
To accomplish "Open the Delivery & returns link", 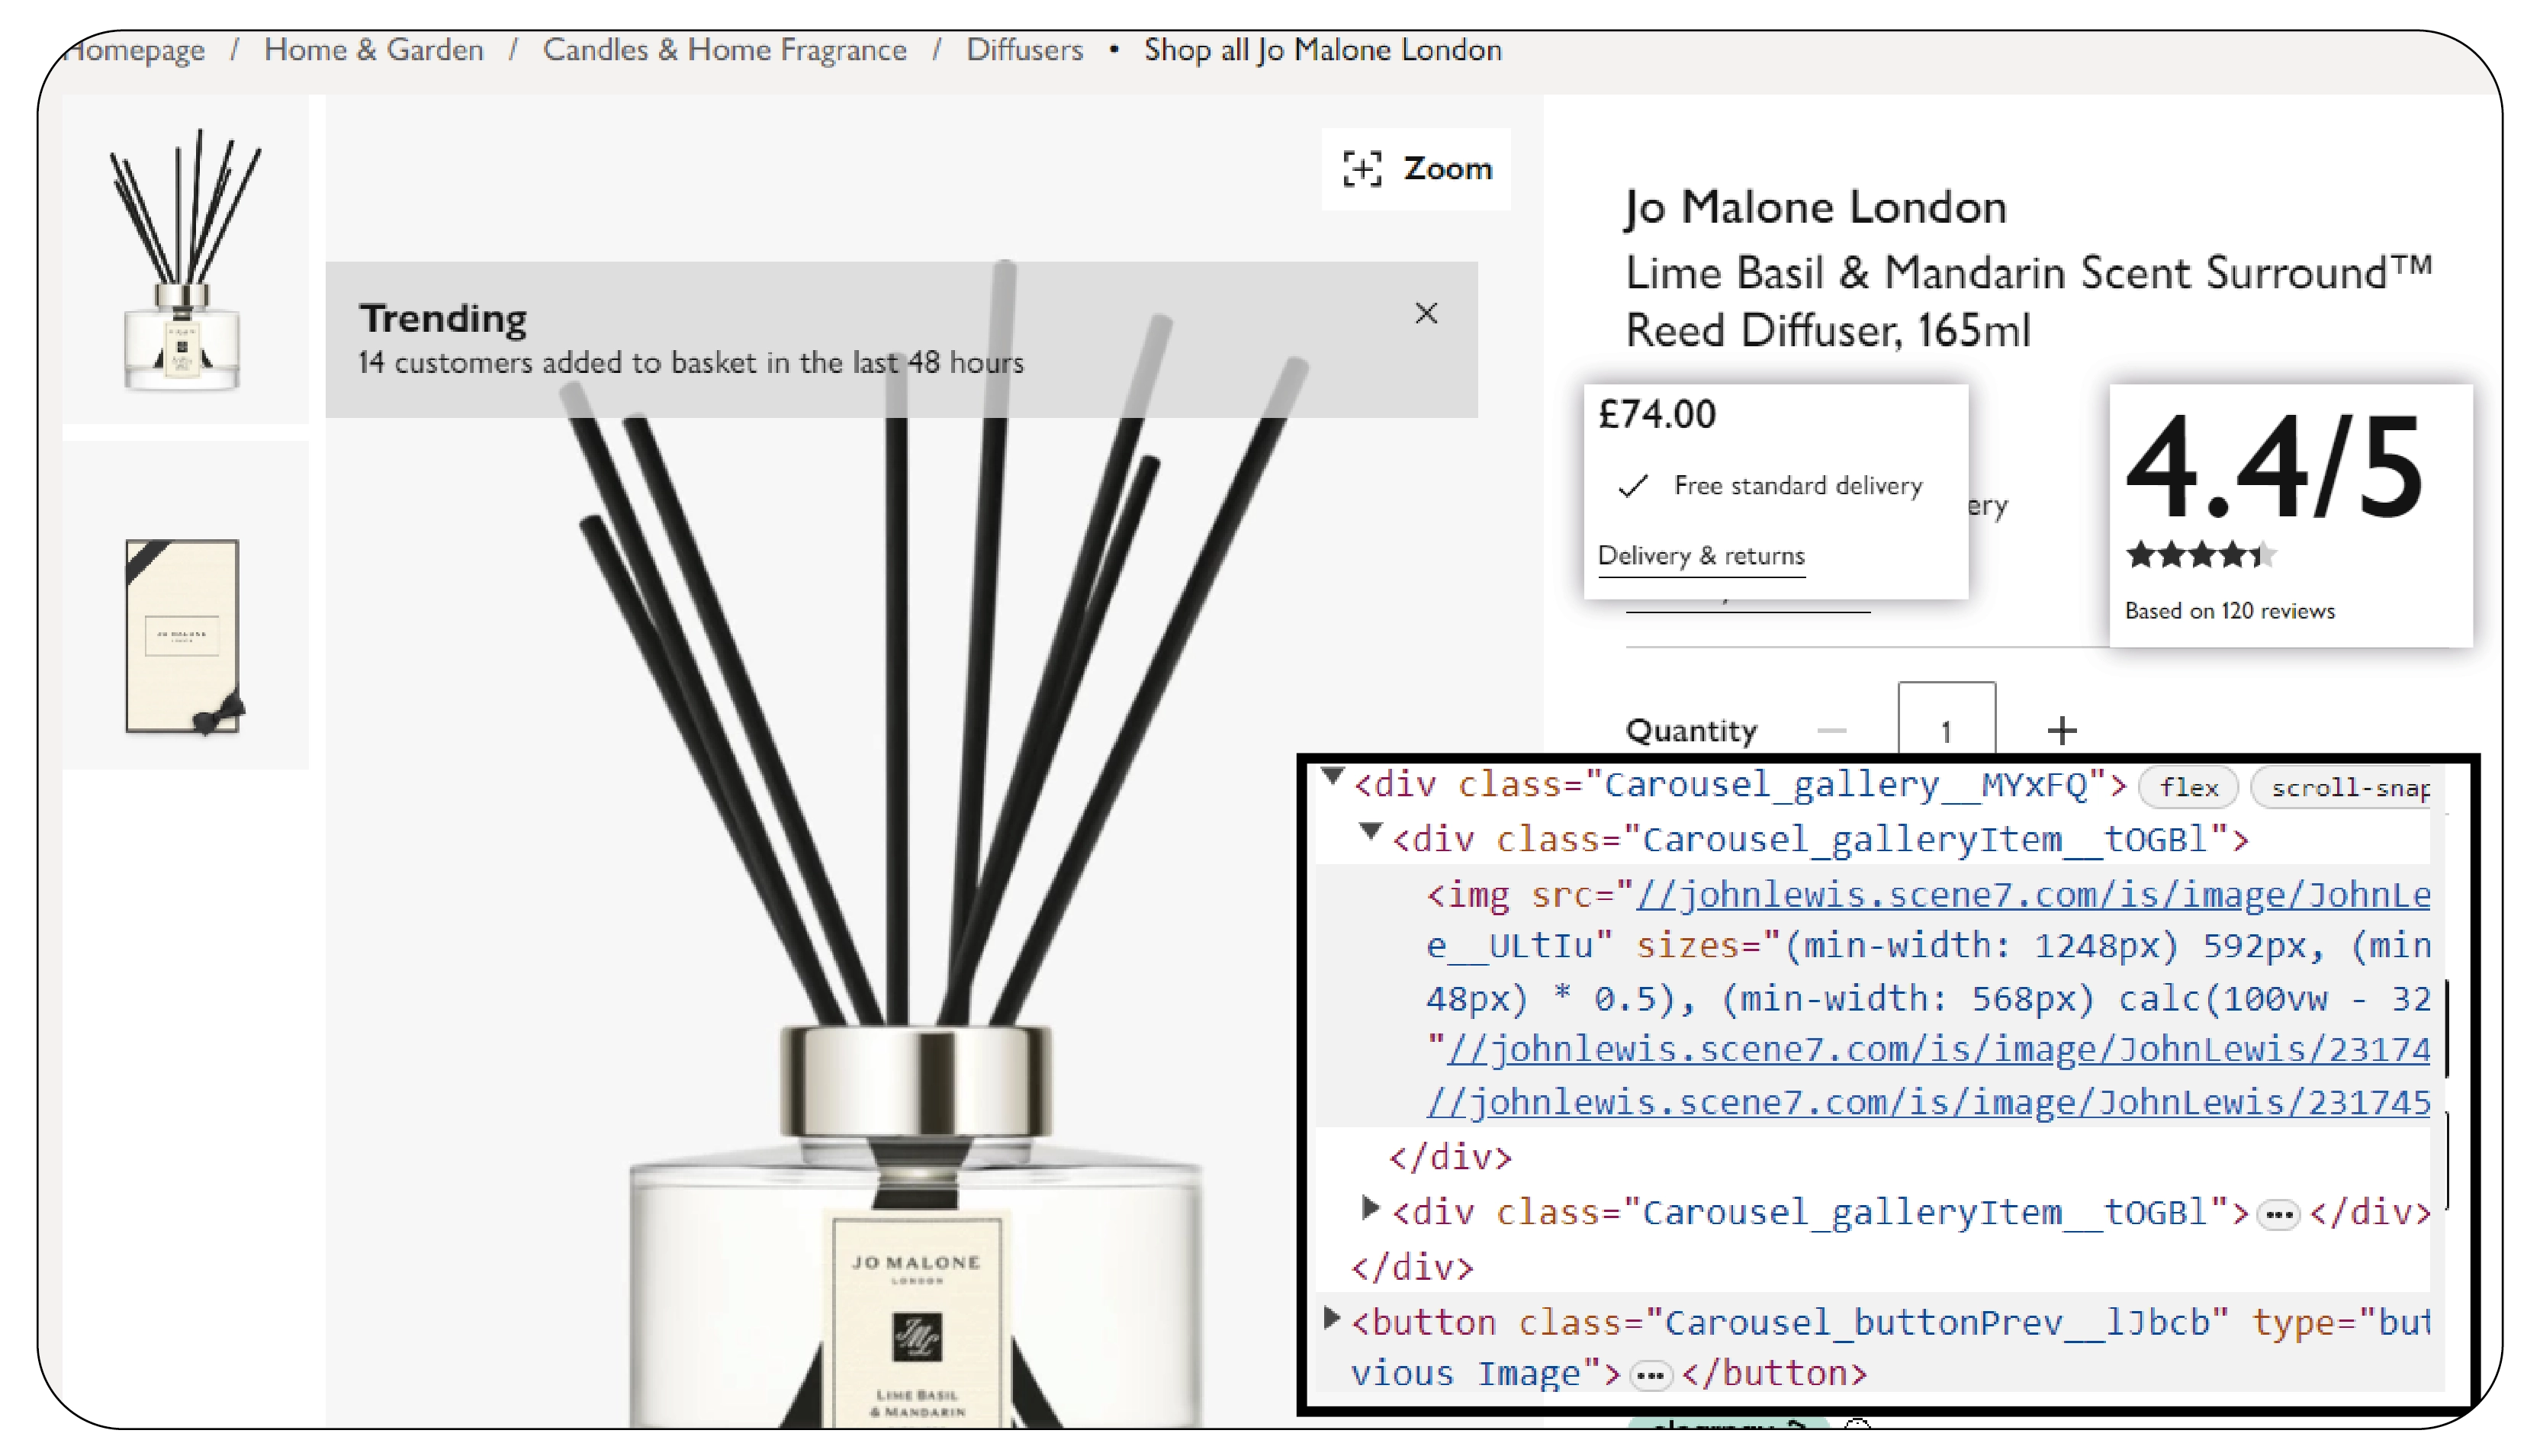I will 1701,556.
